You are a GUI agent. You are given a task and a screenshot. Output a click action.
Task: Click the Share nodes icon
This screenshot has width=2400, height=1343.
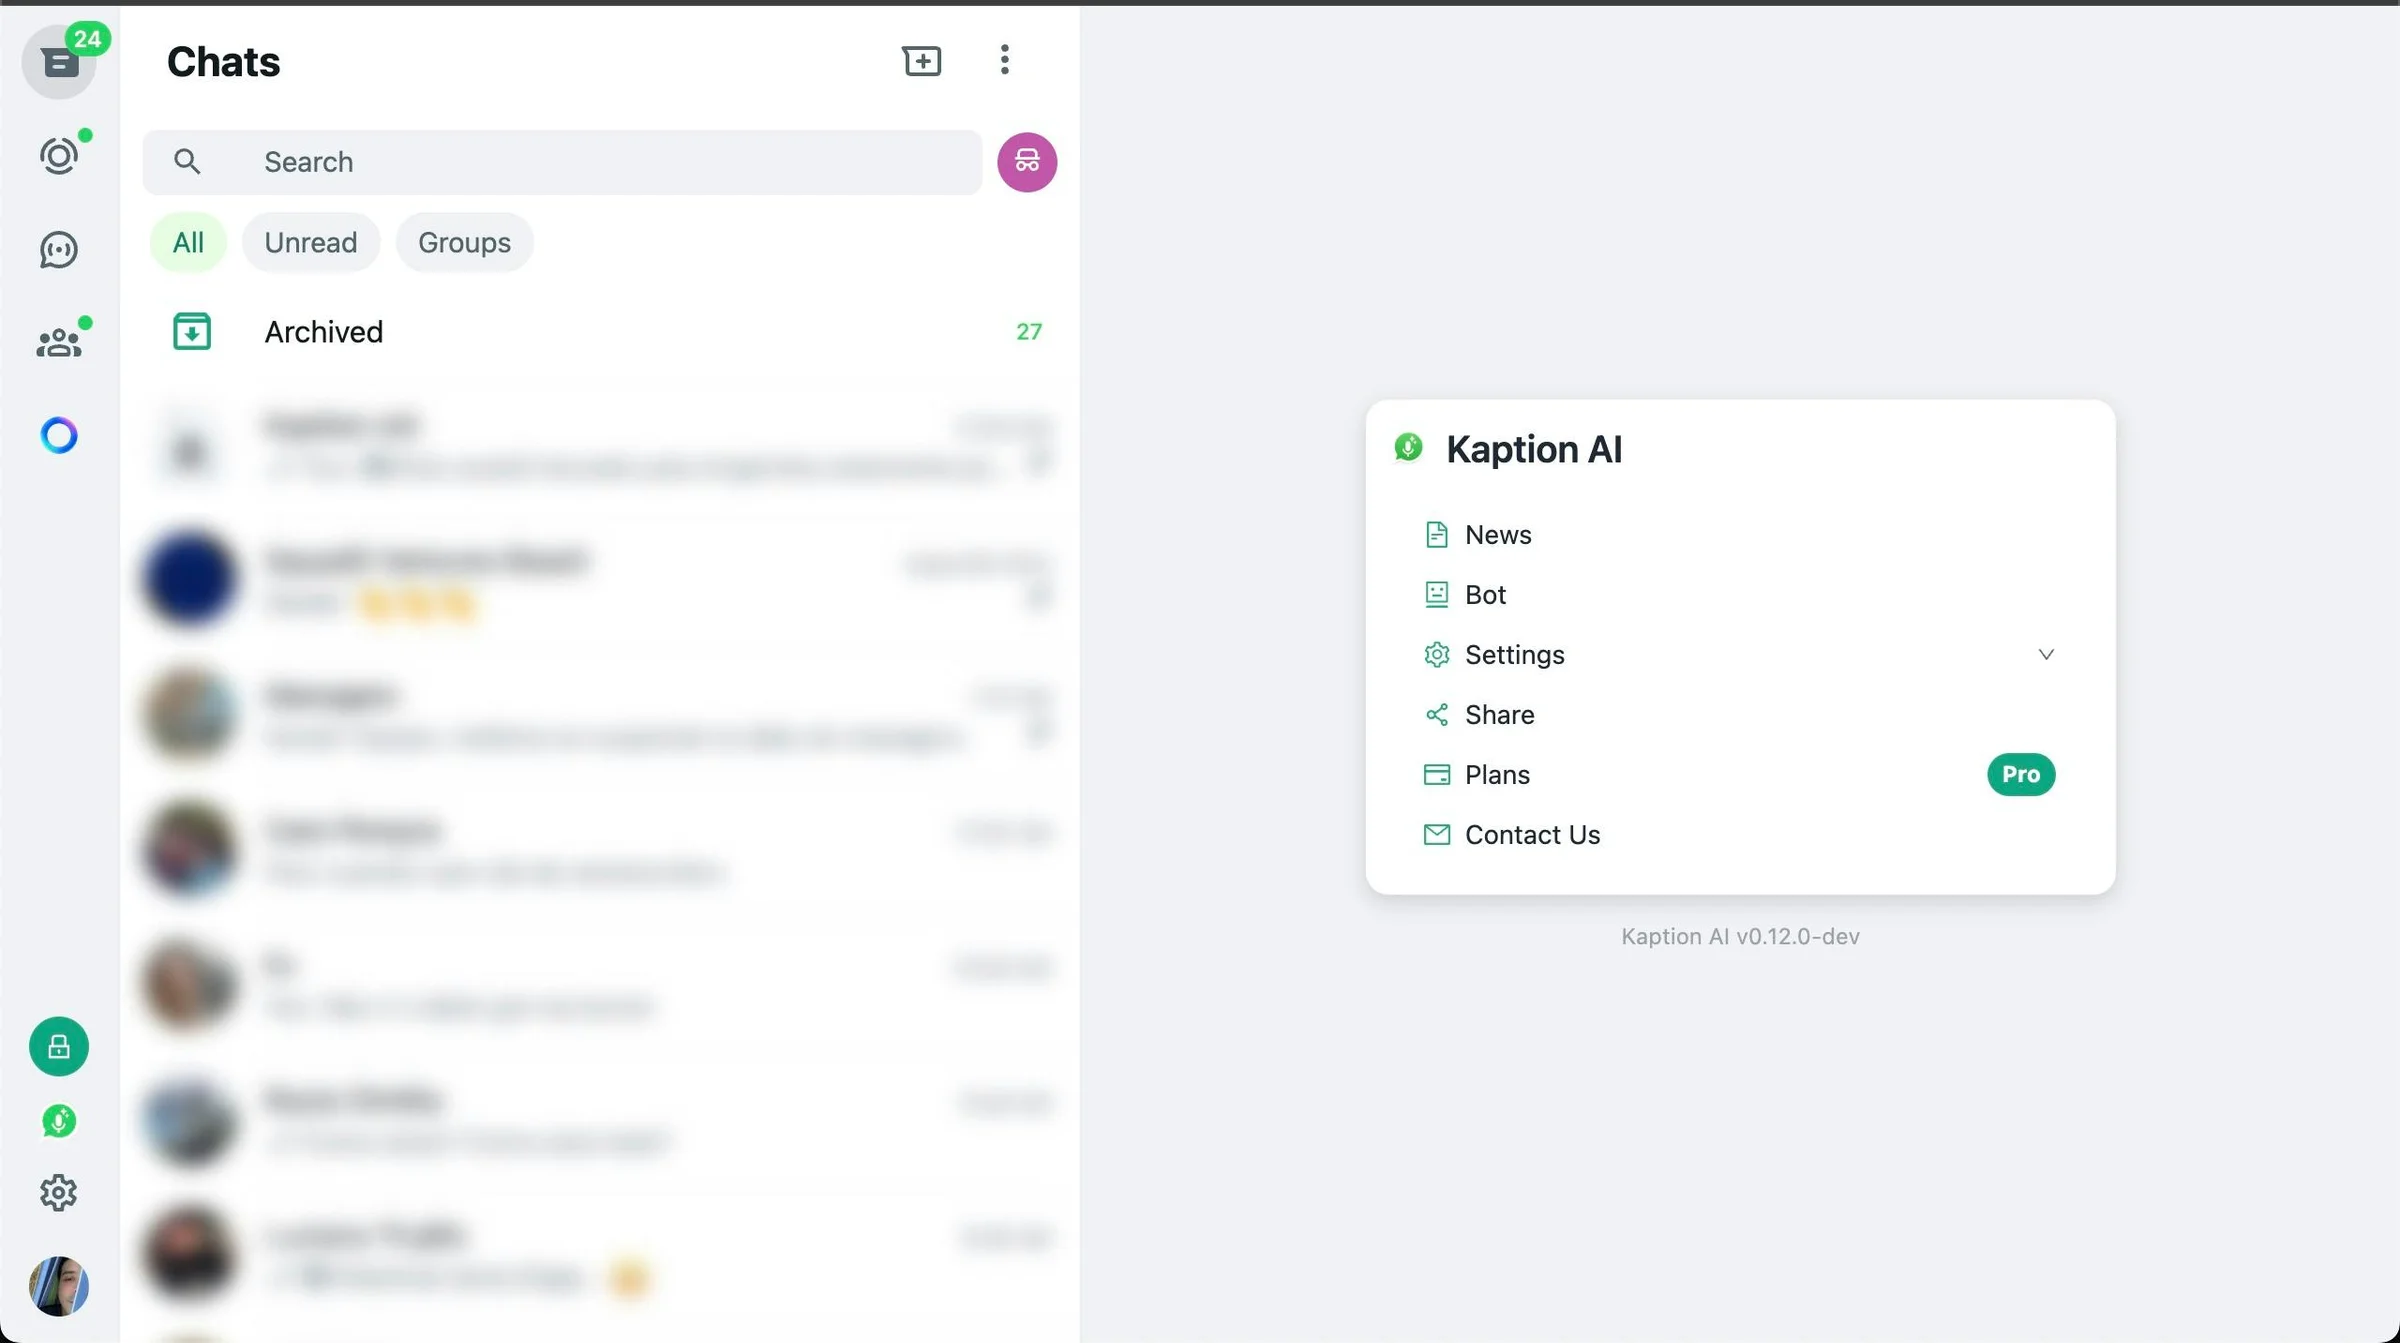tap(1436, 715)
